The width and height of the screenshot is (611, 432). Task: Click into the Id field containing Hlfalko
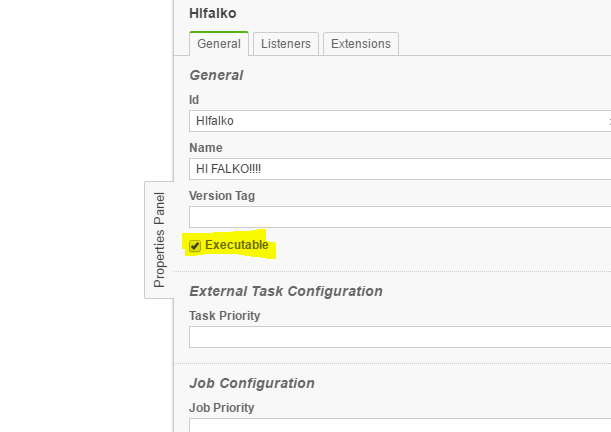click(400, 121)
